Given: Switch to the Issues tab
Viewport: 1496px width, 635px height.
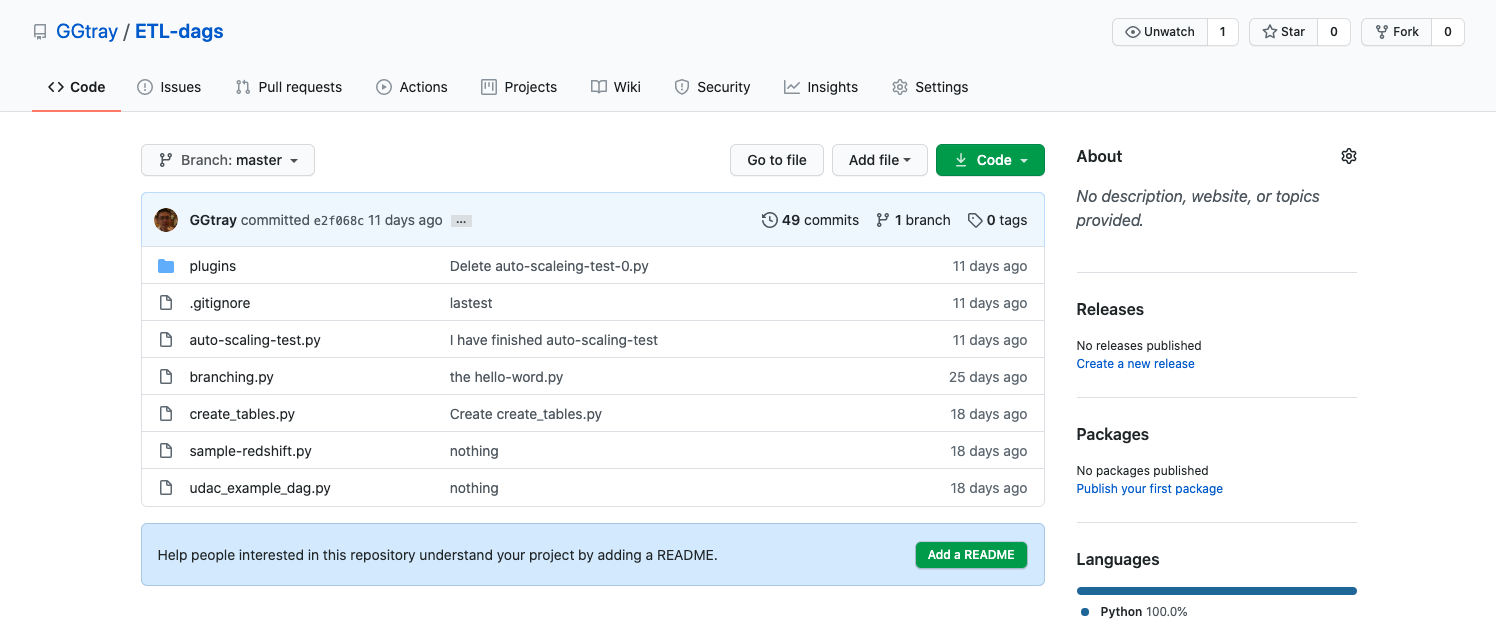Looking at the screenshot, I should (x=169, y=87).
